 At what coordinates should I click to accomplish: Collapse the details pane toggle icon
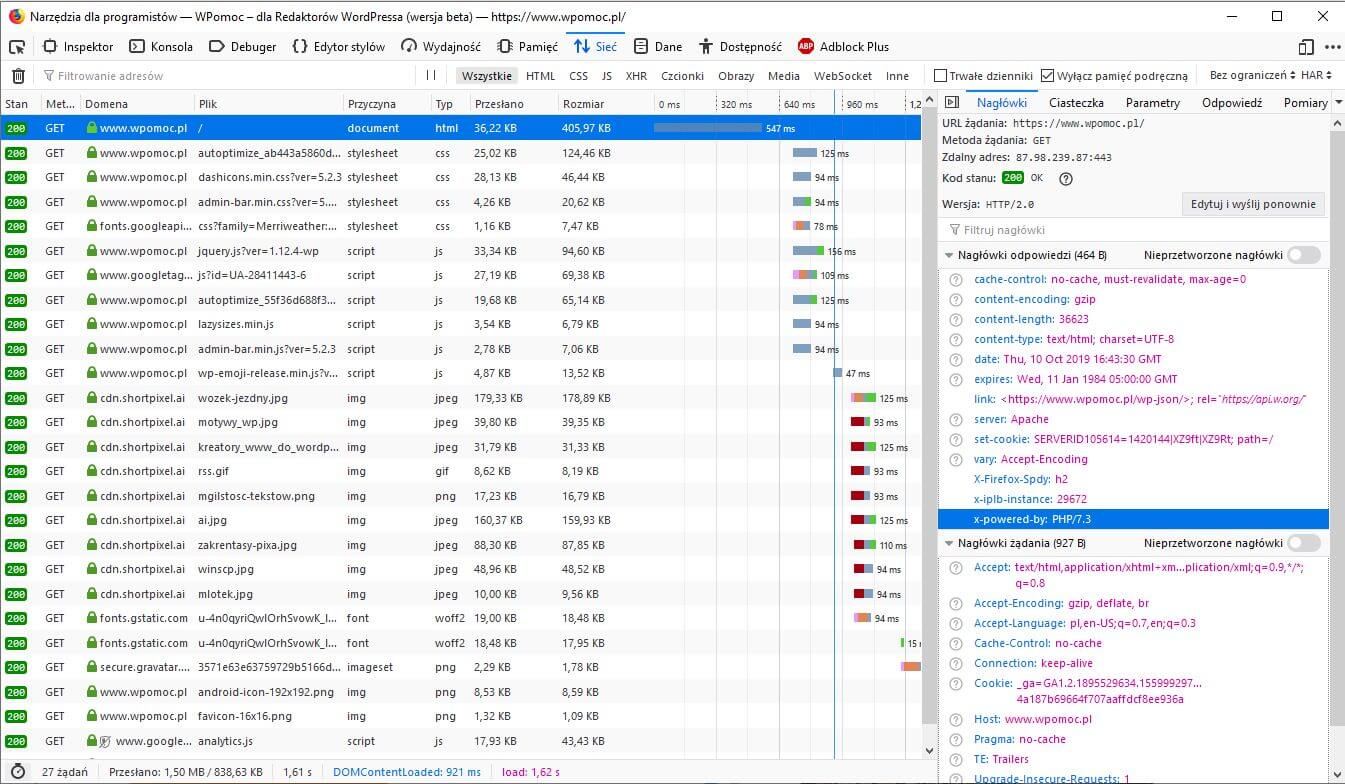point(951,103)
